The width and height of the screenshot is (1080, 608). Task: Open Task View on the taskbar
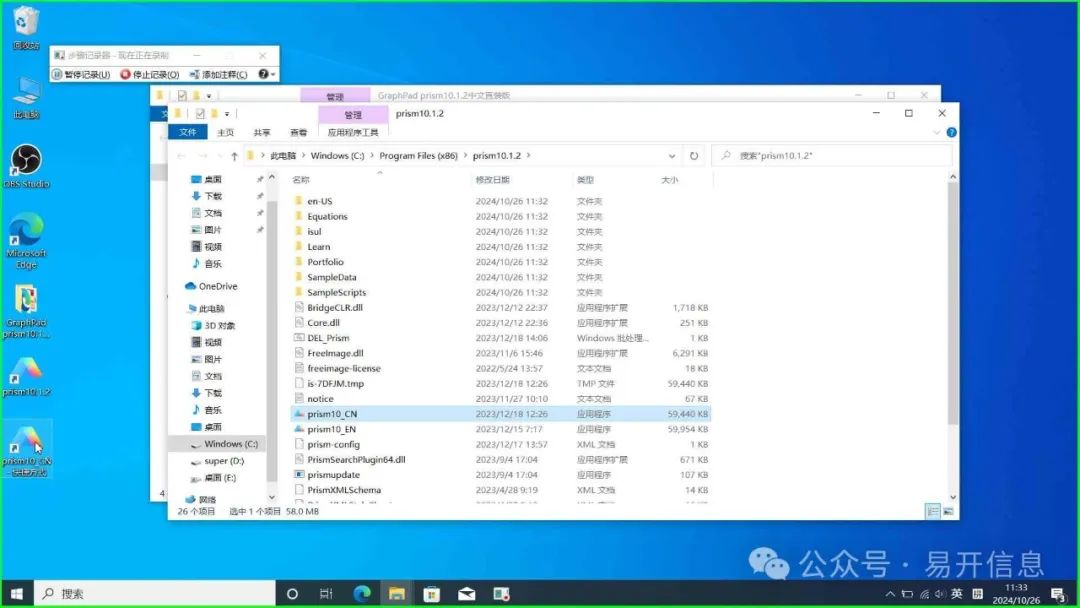326,594
